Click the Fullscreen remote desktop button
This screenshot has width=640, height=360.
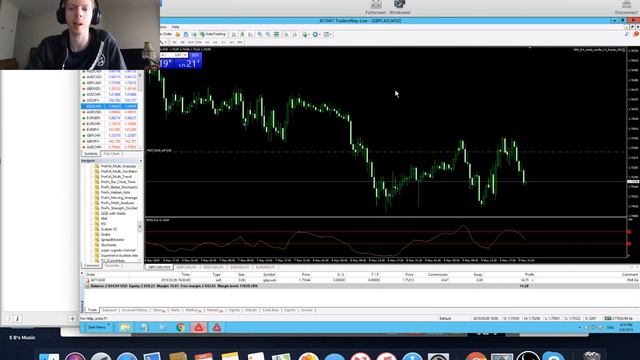coord(376,7)
